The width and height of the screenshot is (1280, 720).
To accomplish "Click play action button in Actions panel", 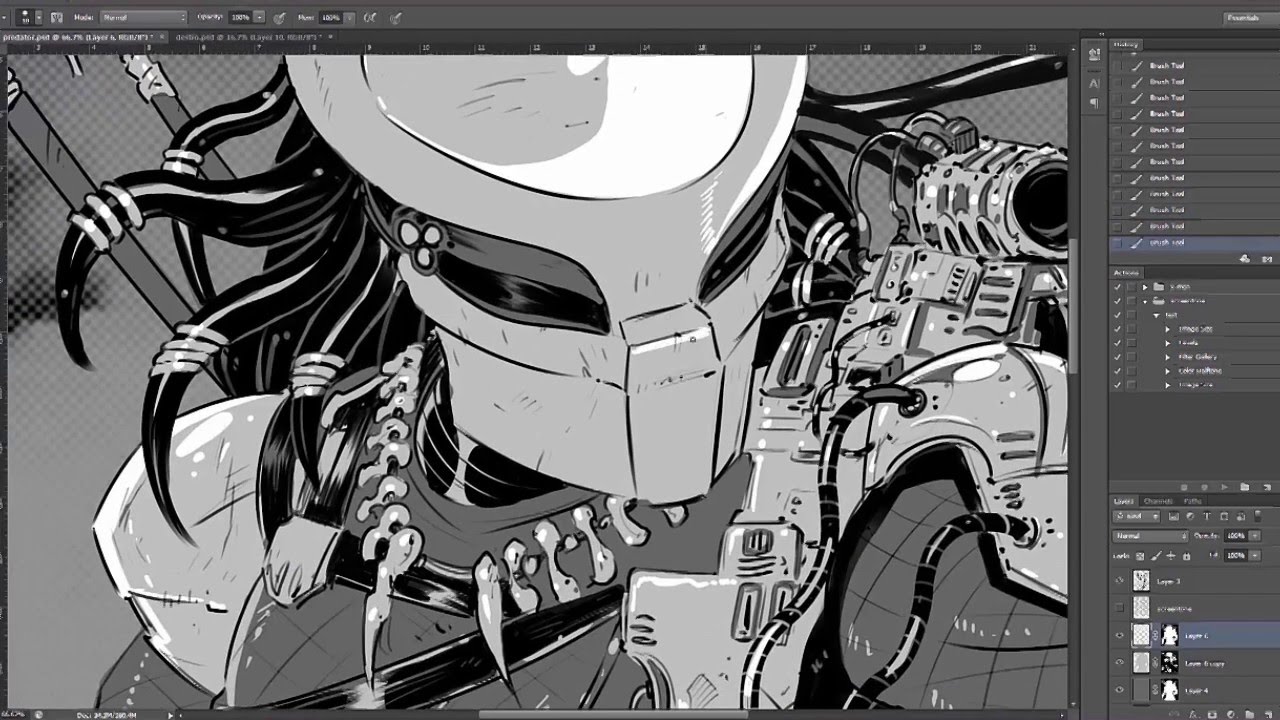I will (x=1224, y=487).
